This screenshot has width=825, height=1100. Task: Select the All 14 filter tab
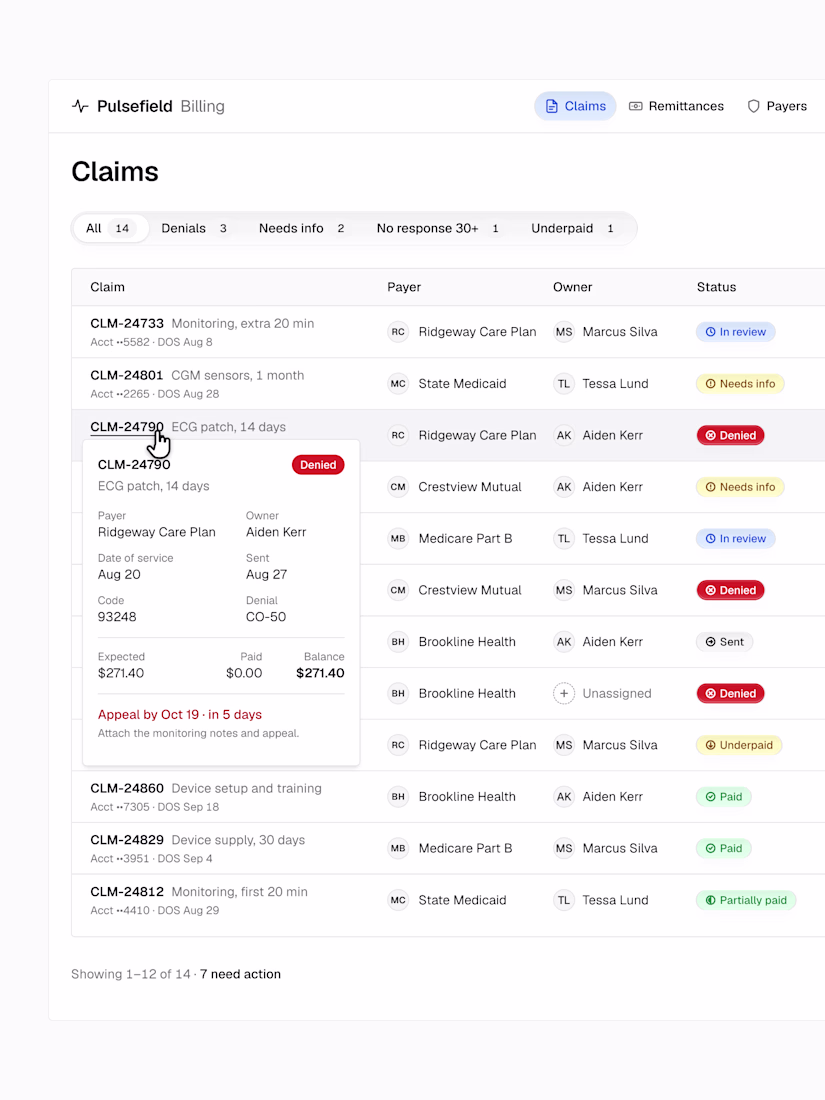(111, 228)
